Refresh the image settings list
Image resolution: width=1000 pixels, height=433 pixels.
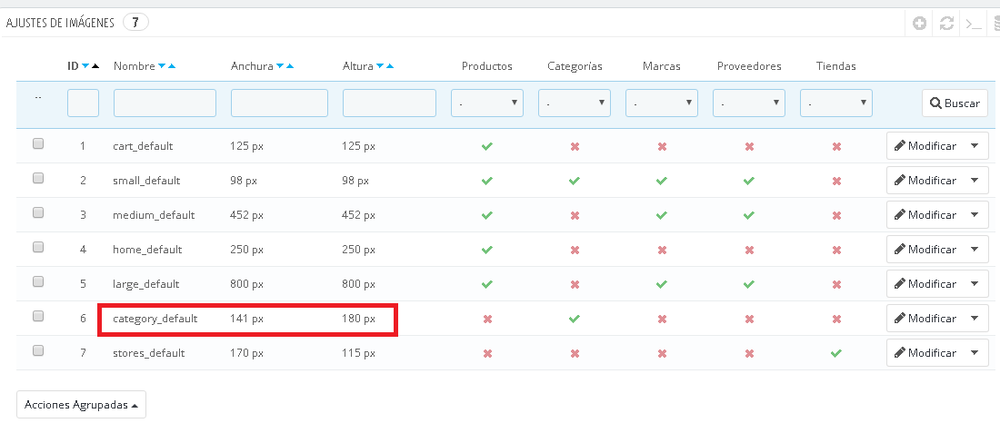tap(946, 24)
